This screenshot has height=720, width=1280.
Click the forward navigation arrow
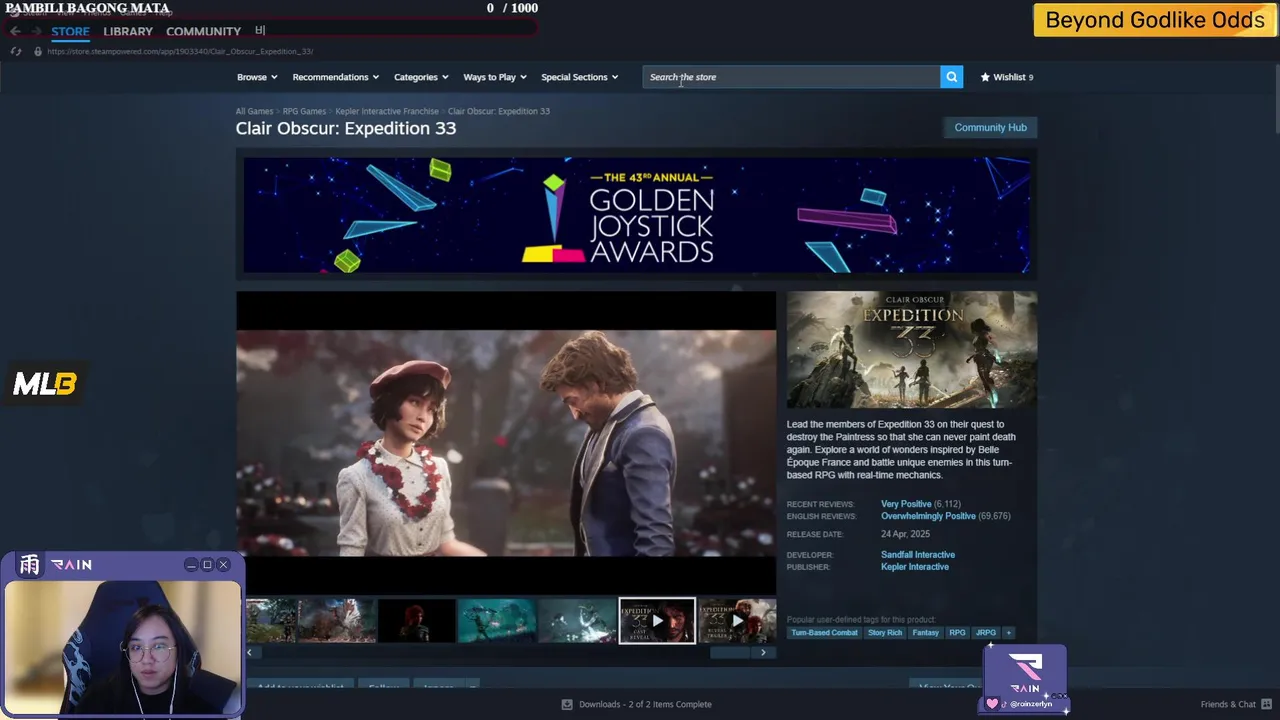coord(36,31)
